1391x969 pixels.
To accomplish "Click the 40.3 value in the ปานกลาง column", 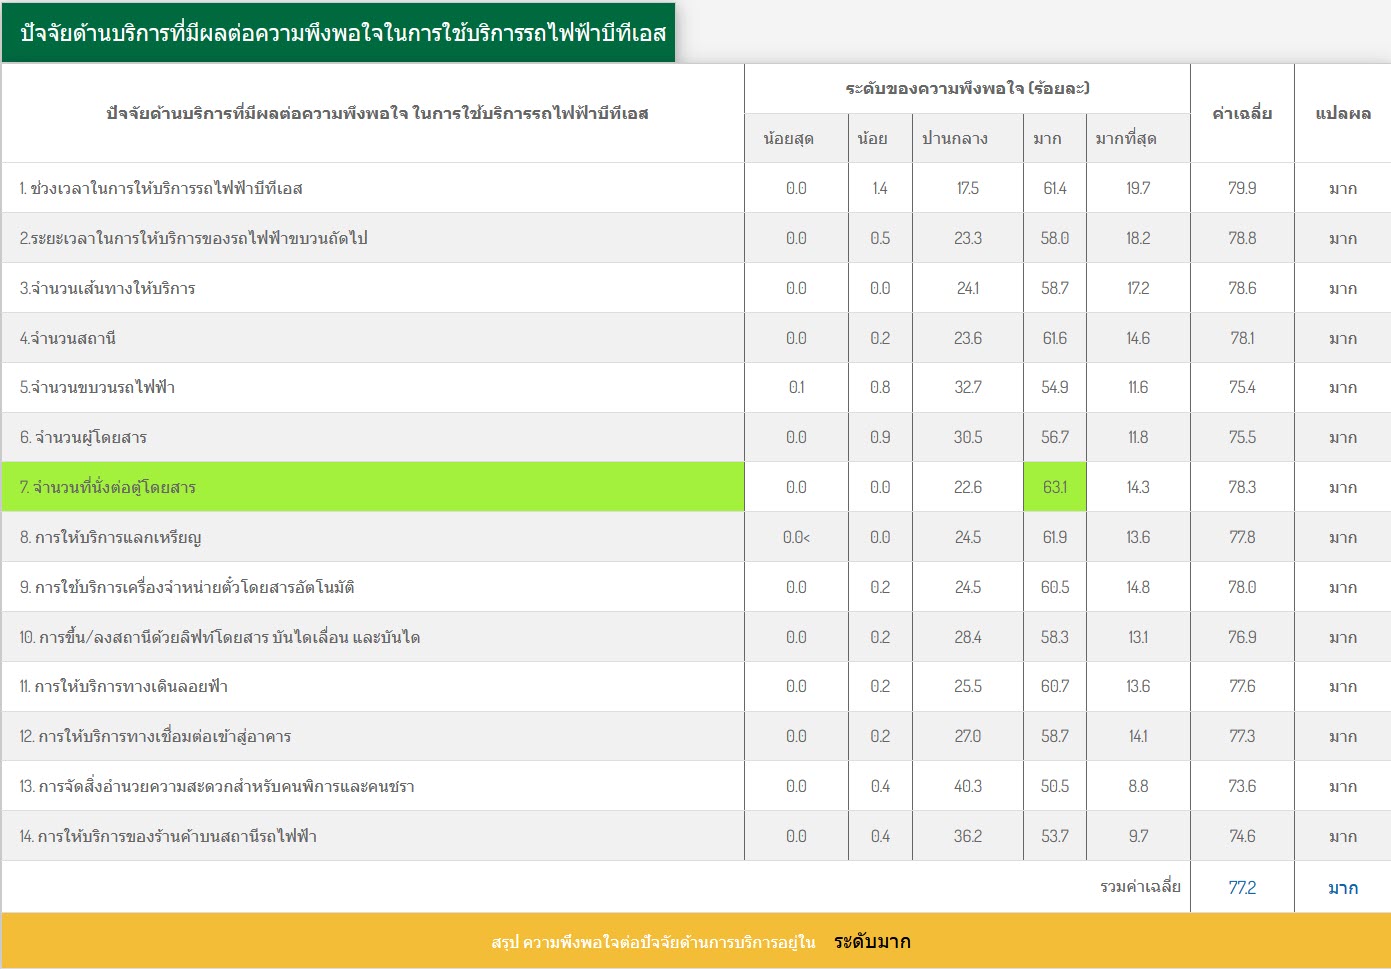I will pos(967,787).
